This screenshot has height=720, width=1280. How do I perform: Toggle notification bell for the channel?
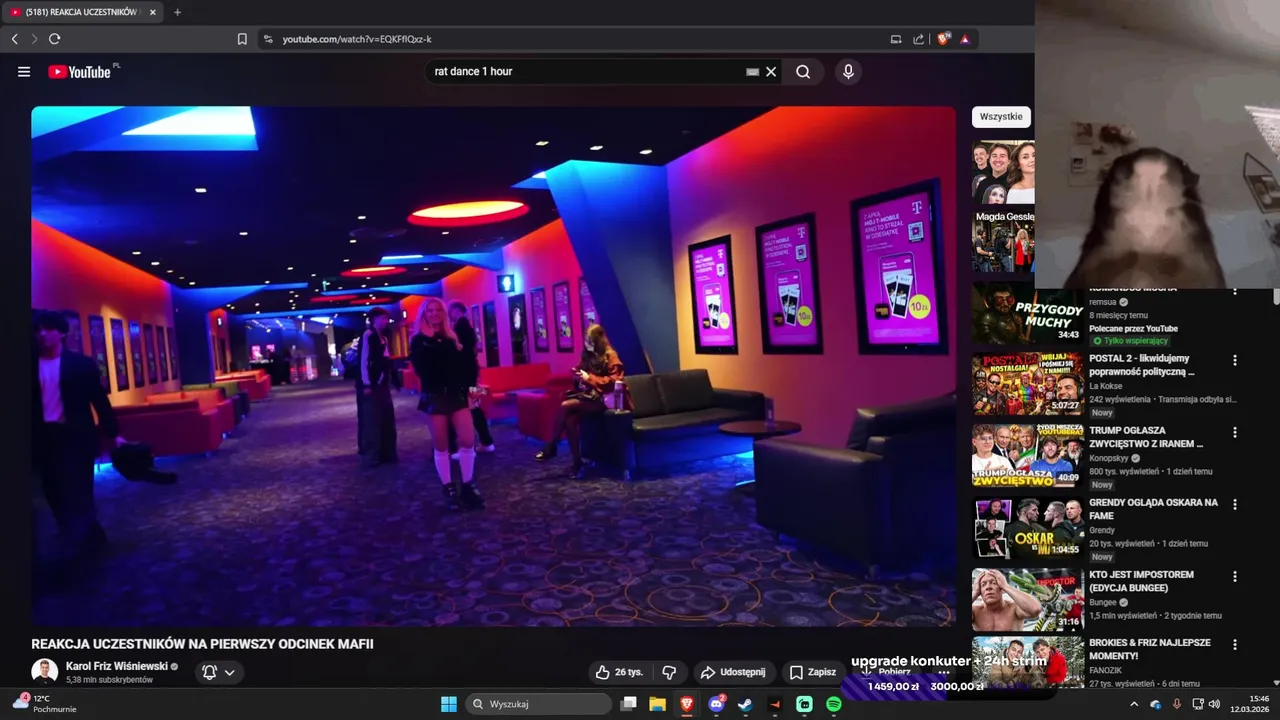pyautogui.click(x=209, y=672)
